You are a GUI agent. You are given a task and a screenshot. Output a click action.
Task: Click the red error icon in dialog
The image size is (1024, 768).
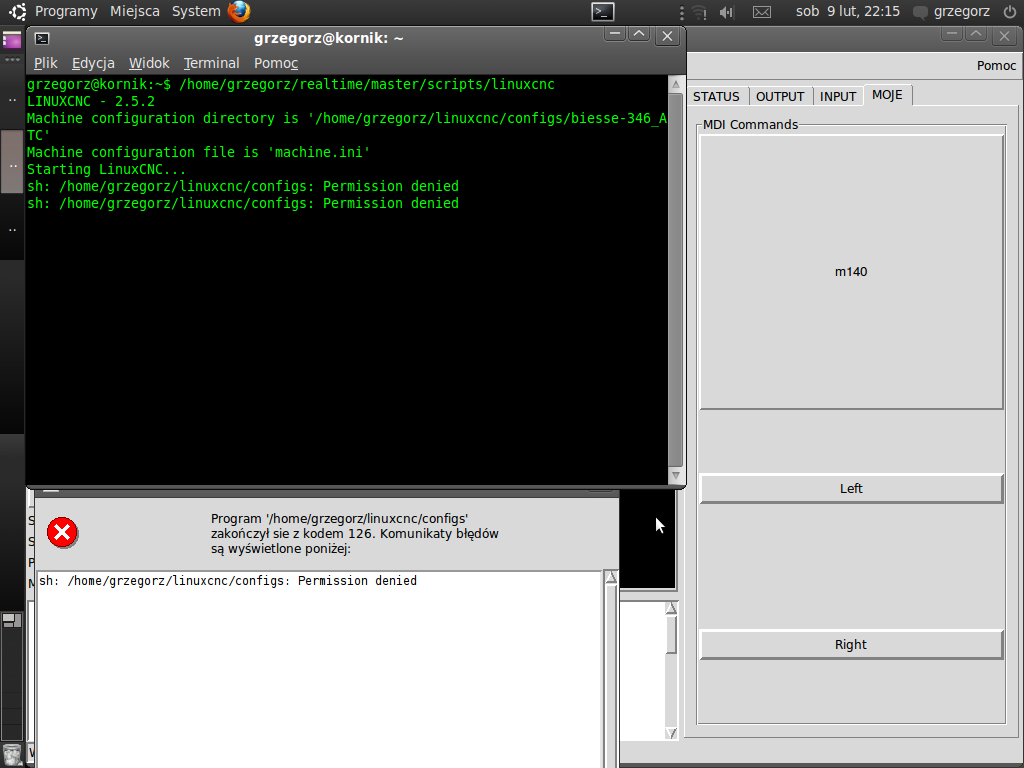click(x=63, y=533)
